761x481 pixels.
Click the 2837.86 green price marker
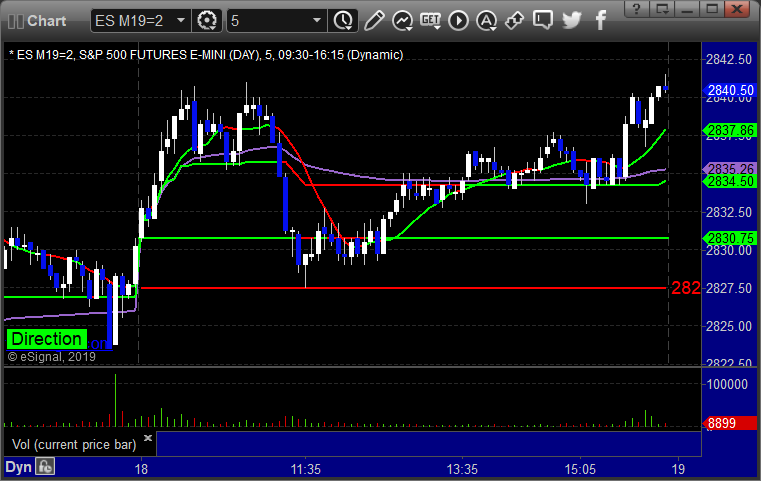point(729,130)
